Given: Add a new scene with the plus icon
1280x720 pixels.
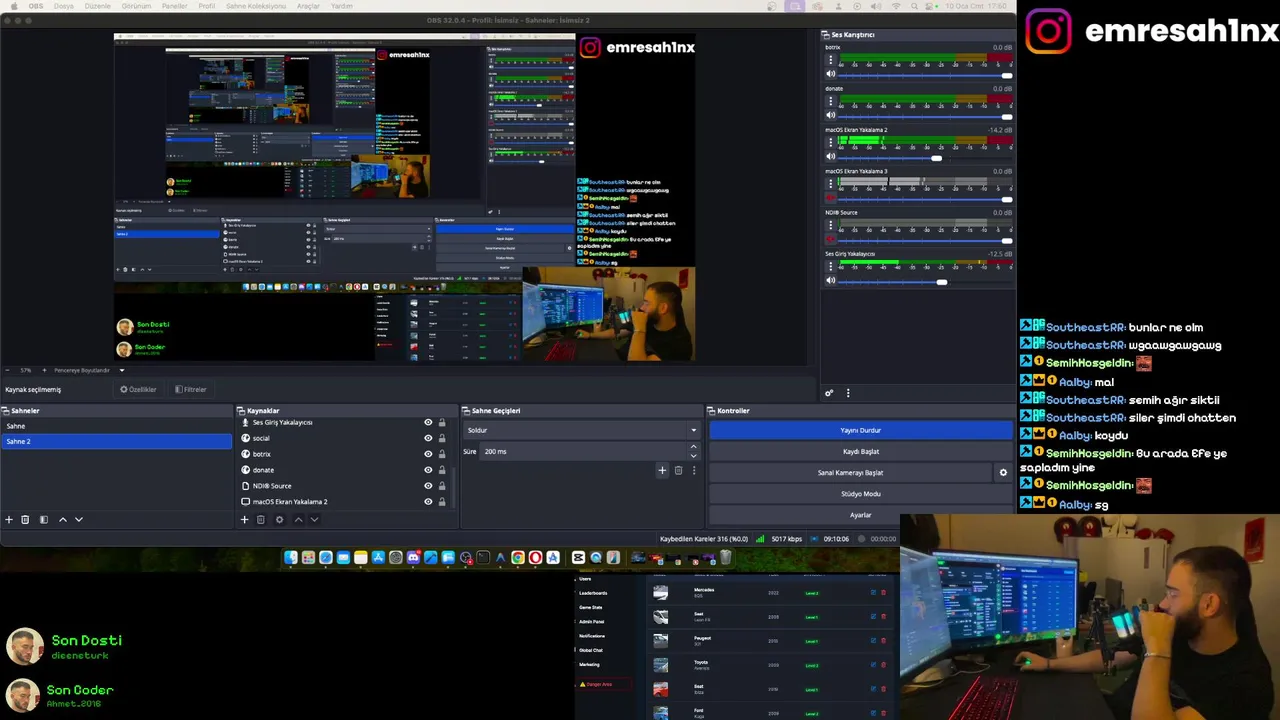Looking at the screenshot, I should (9, 520).
